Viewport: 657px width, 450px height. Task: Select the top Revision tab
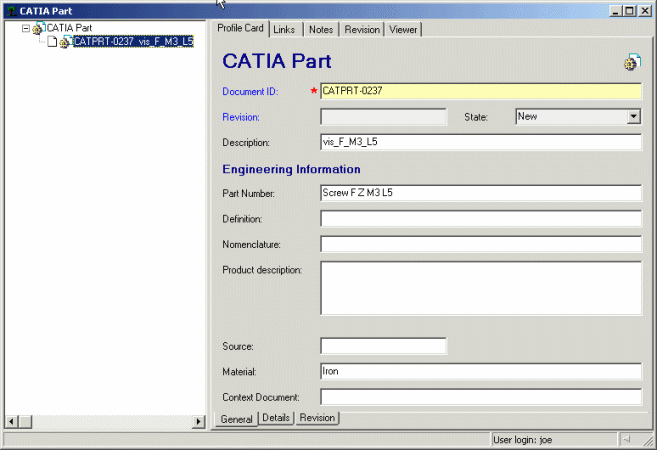pos(361,29)
